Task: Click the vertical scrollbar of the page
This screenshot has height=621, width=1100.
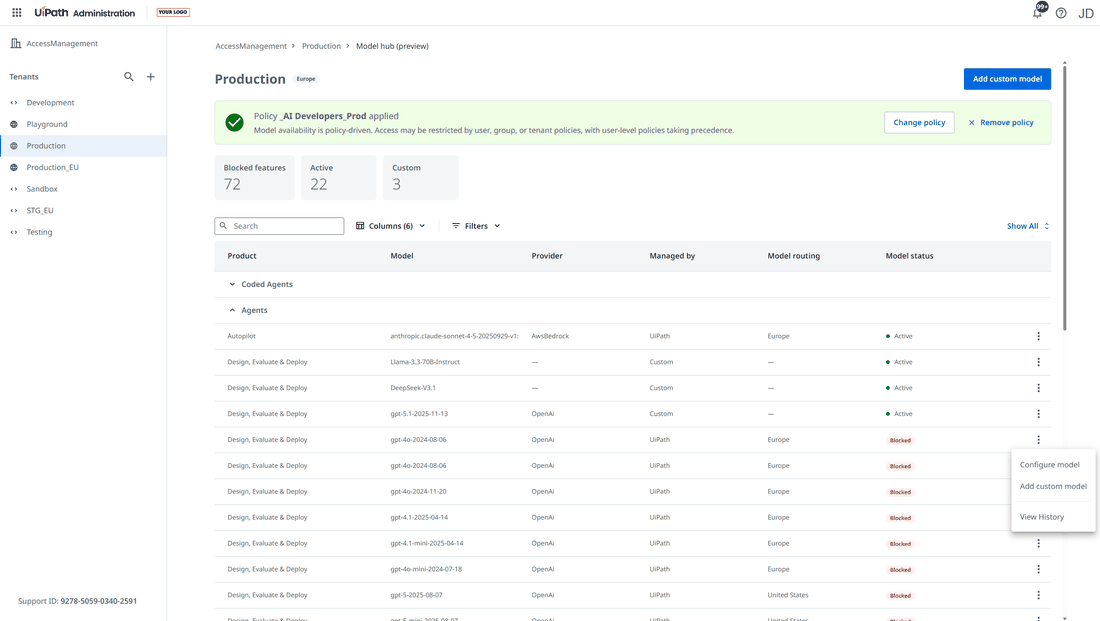Action: tap(1064, 196)
